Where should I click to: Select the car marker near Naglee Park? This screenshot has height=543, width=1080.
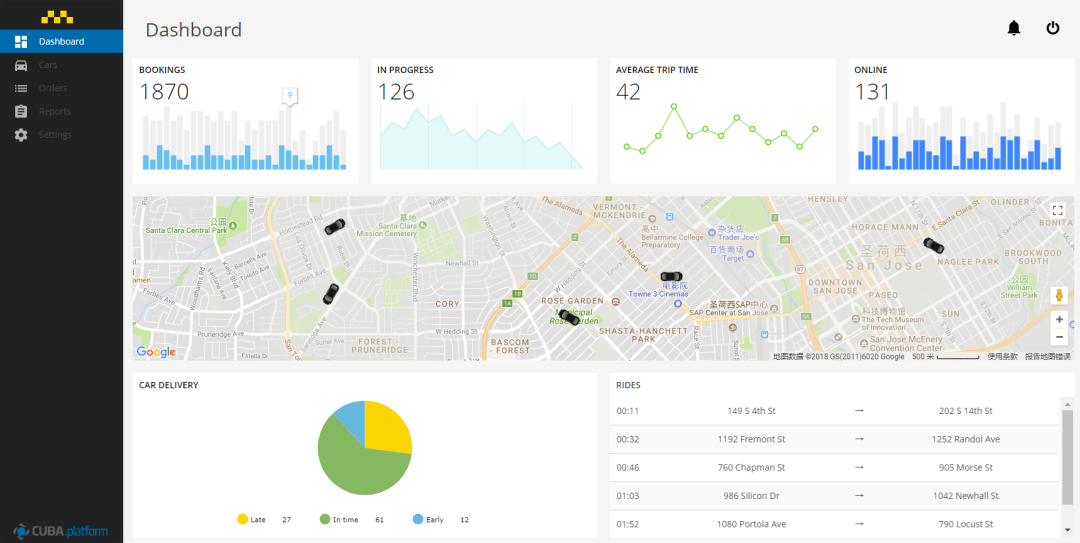coord(933,245)
